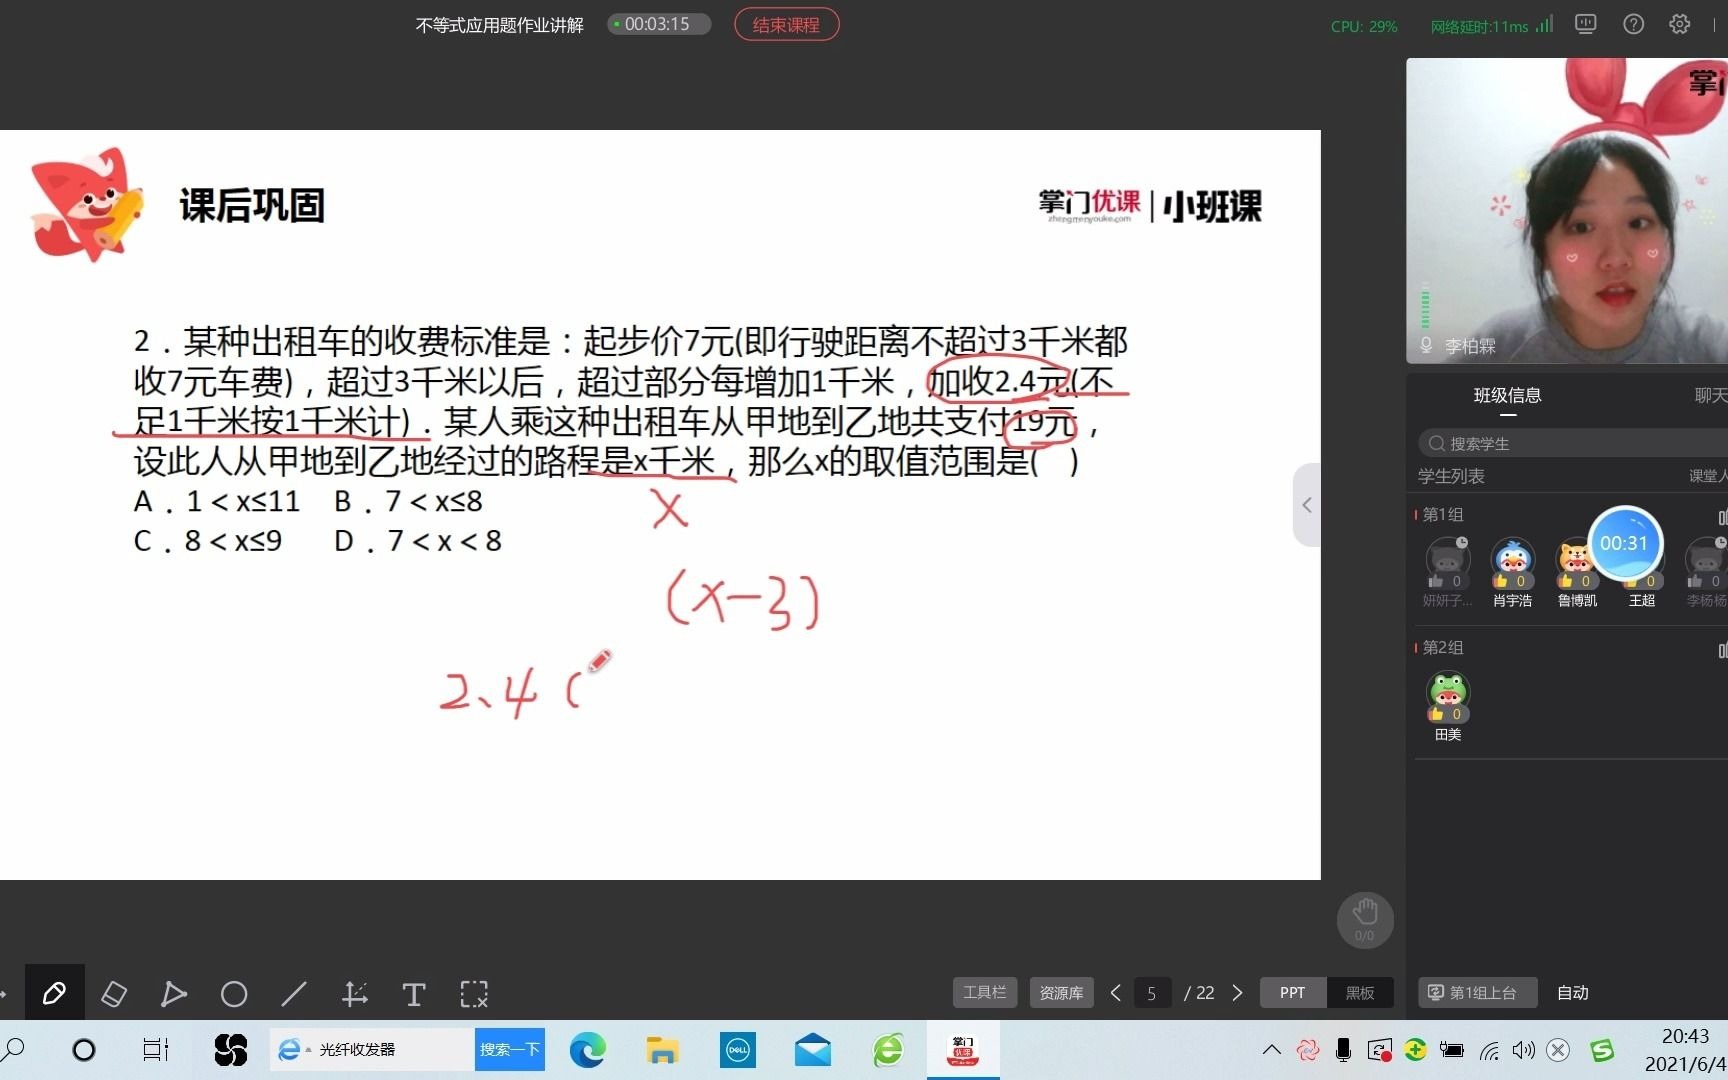Select the straight line tool
The height and width of the screenshot is (1080, 1728).
[294, 993]
